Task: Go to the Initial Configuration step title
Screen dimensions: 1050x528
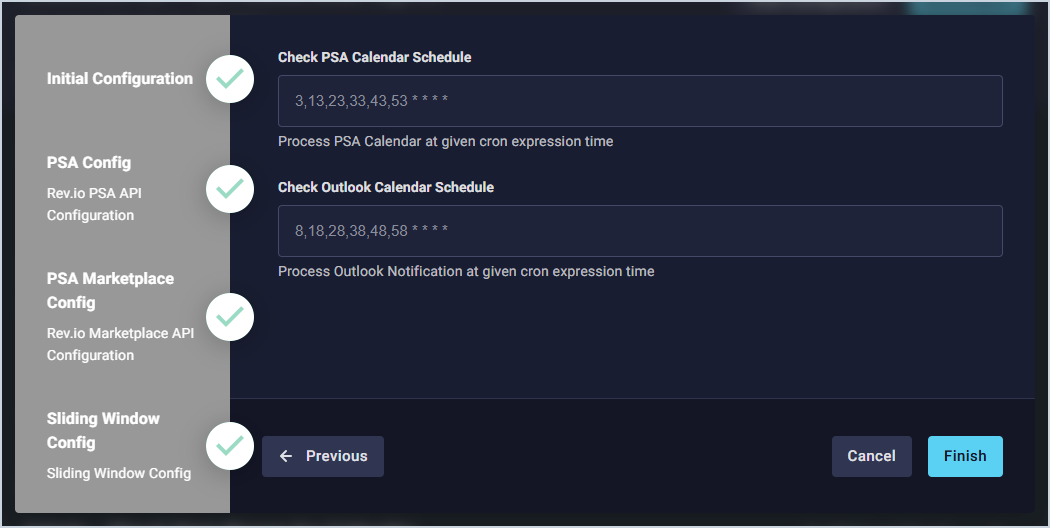Action: click(120, 79)
